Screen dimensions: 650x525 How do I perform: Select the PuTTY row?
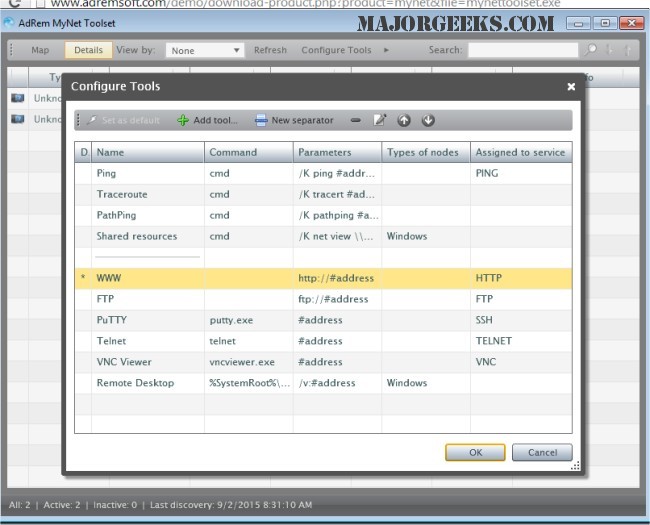(x=323, y=320)
